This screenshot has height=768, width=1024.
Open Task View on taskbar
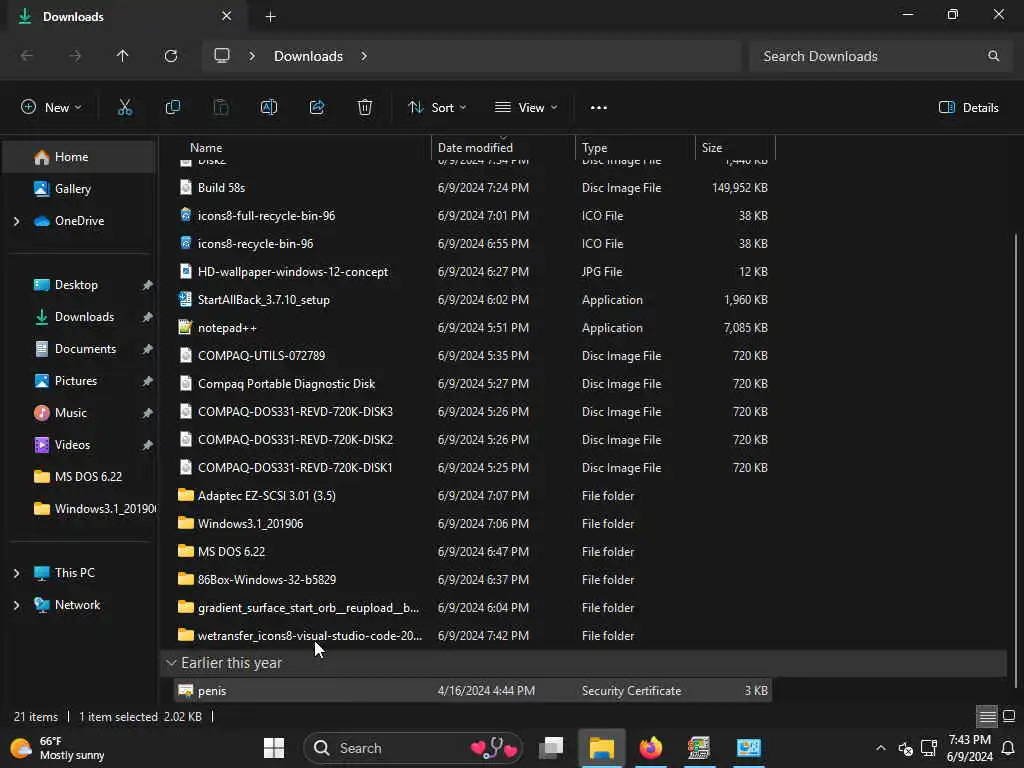(x=551, y=748)
